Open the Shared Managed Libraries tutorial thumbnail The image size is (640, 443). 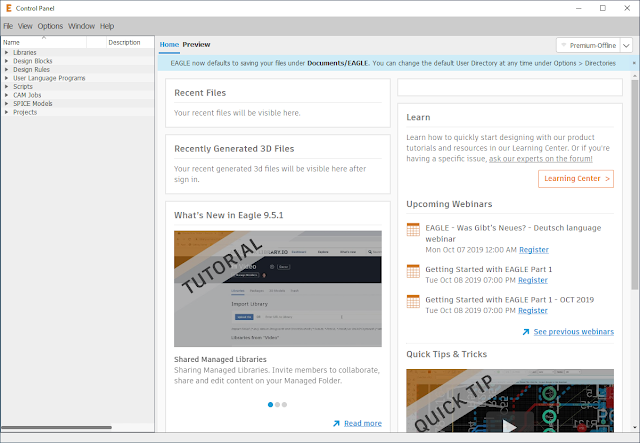coord(278,289)
